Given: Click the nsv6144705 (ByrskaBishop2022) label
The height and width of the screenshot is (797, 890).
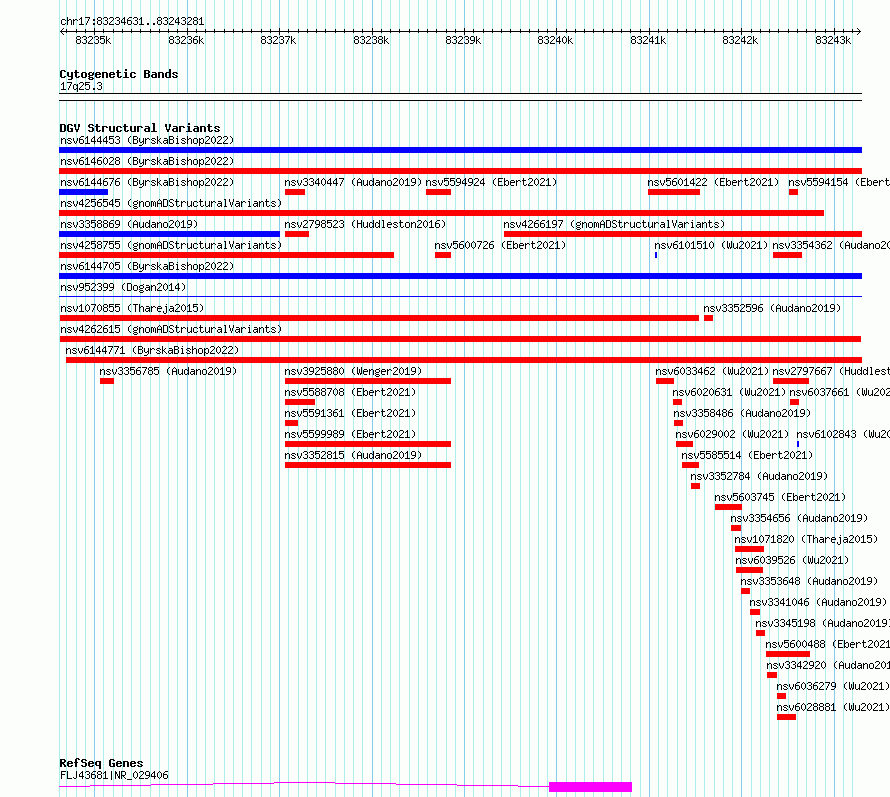Looking at the screenshot, I should pos(147,266).
